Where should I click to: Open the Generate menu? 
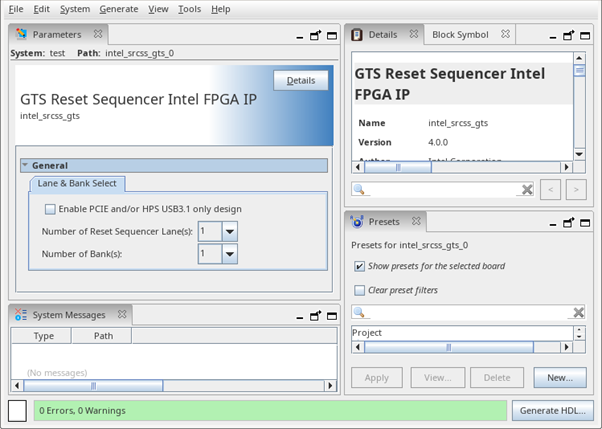pyautogui.click(x=119, y=9)
